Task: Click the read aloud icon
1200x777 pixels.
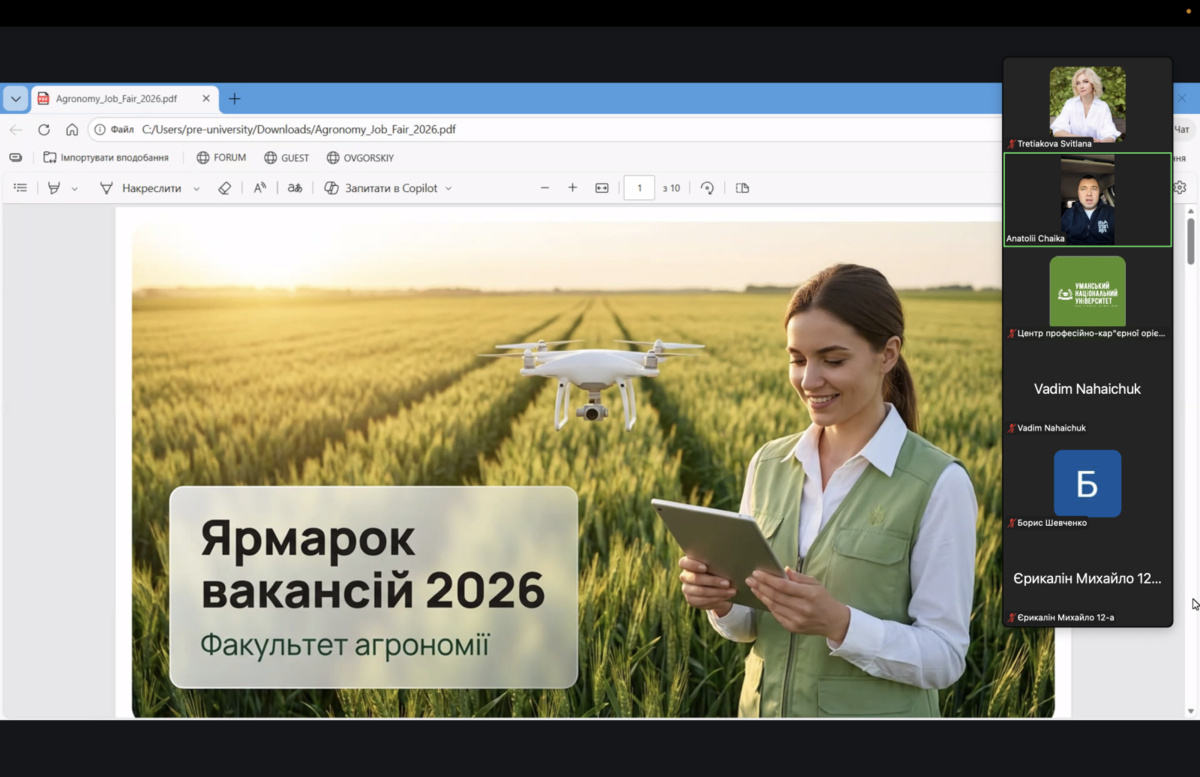Action: 260,188
